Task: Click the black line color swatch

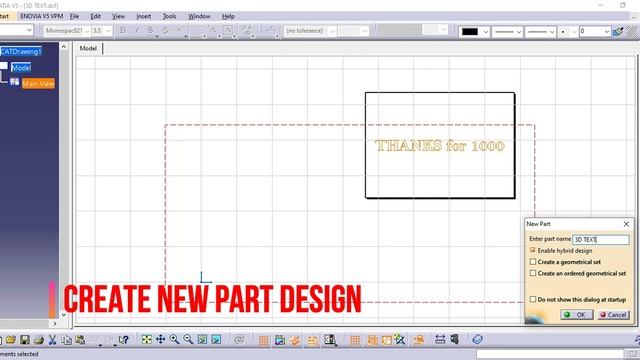Action: click(470, 31)
